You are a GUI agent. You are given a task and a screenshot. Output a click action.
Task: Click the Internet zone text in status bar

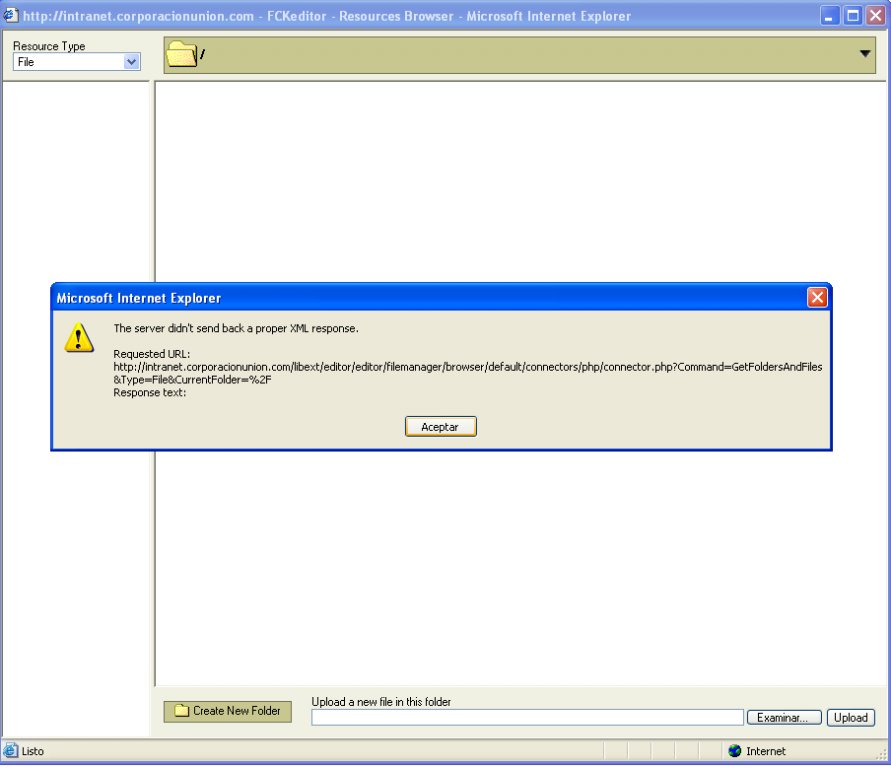765,751
